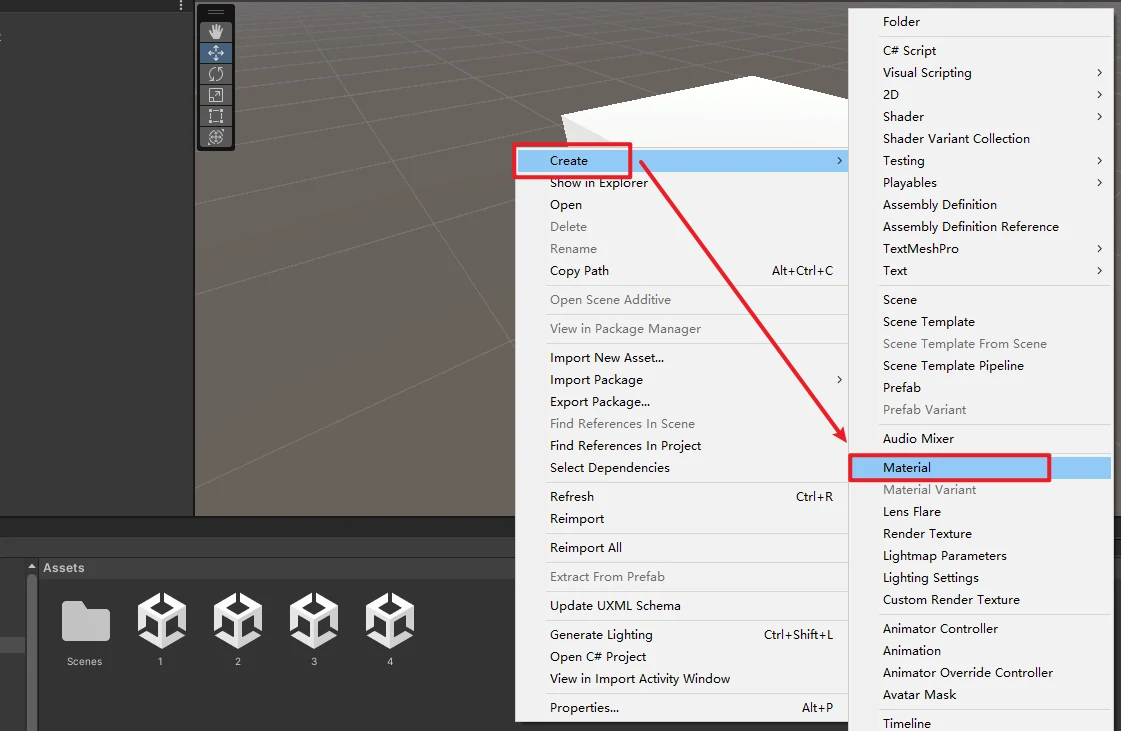Select the Hand view tool

[x=216, y=32]
